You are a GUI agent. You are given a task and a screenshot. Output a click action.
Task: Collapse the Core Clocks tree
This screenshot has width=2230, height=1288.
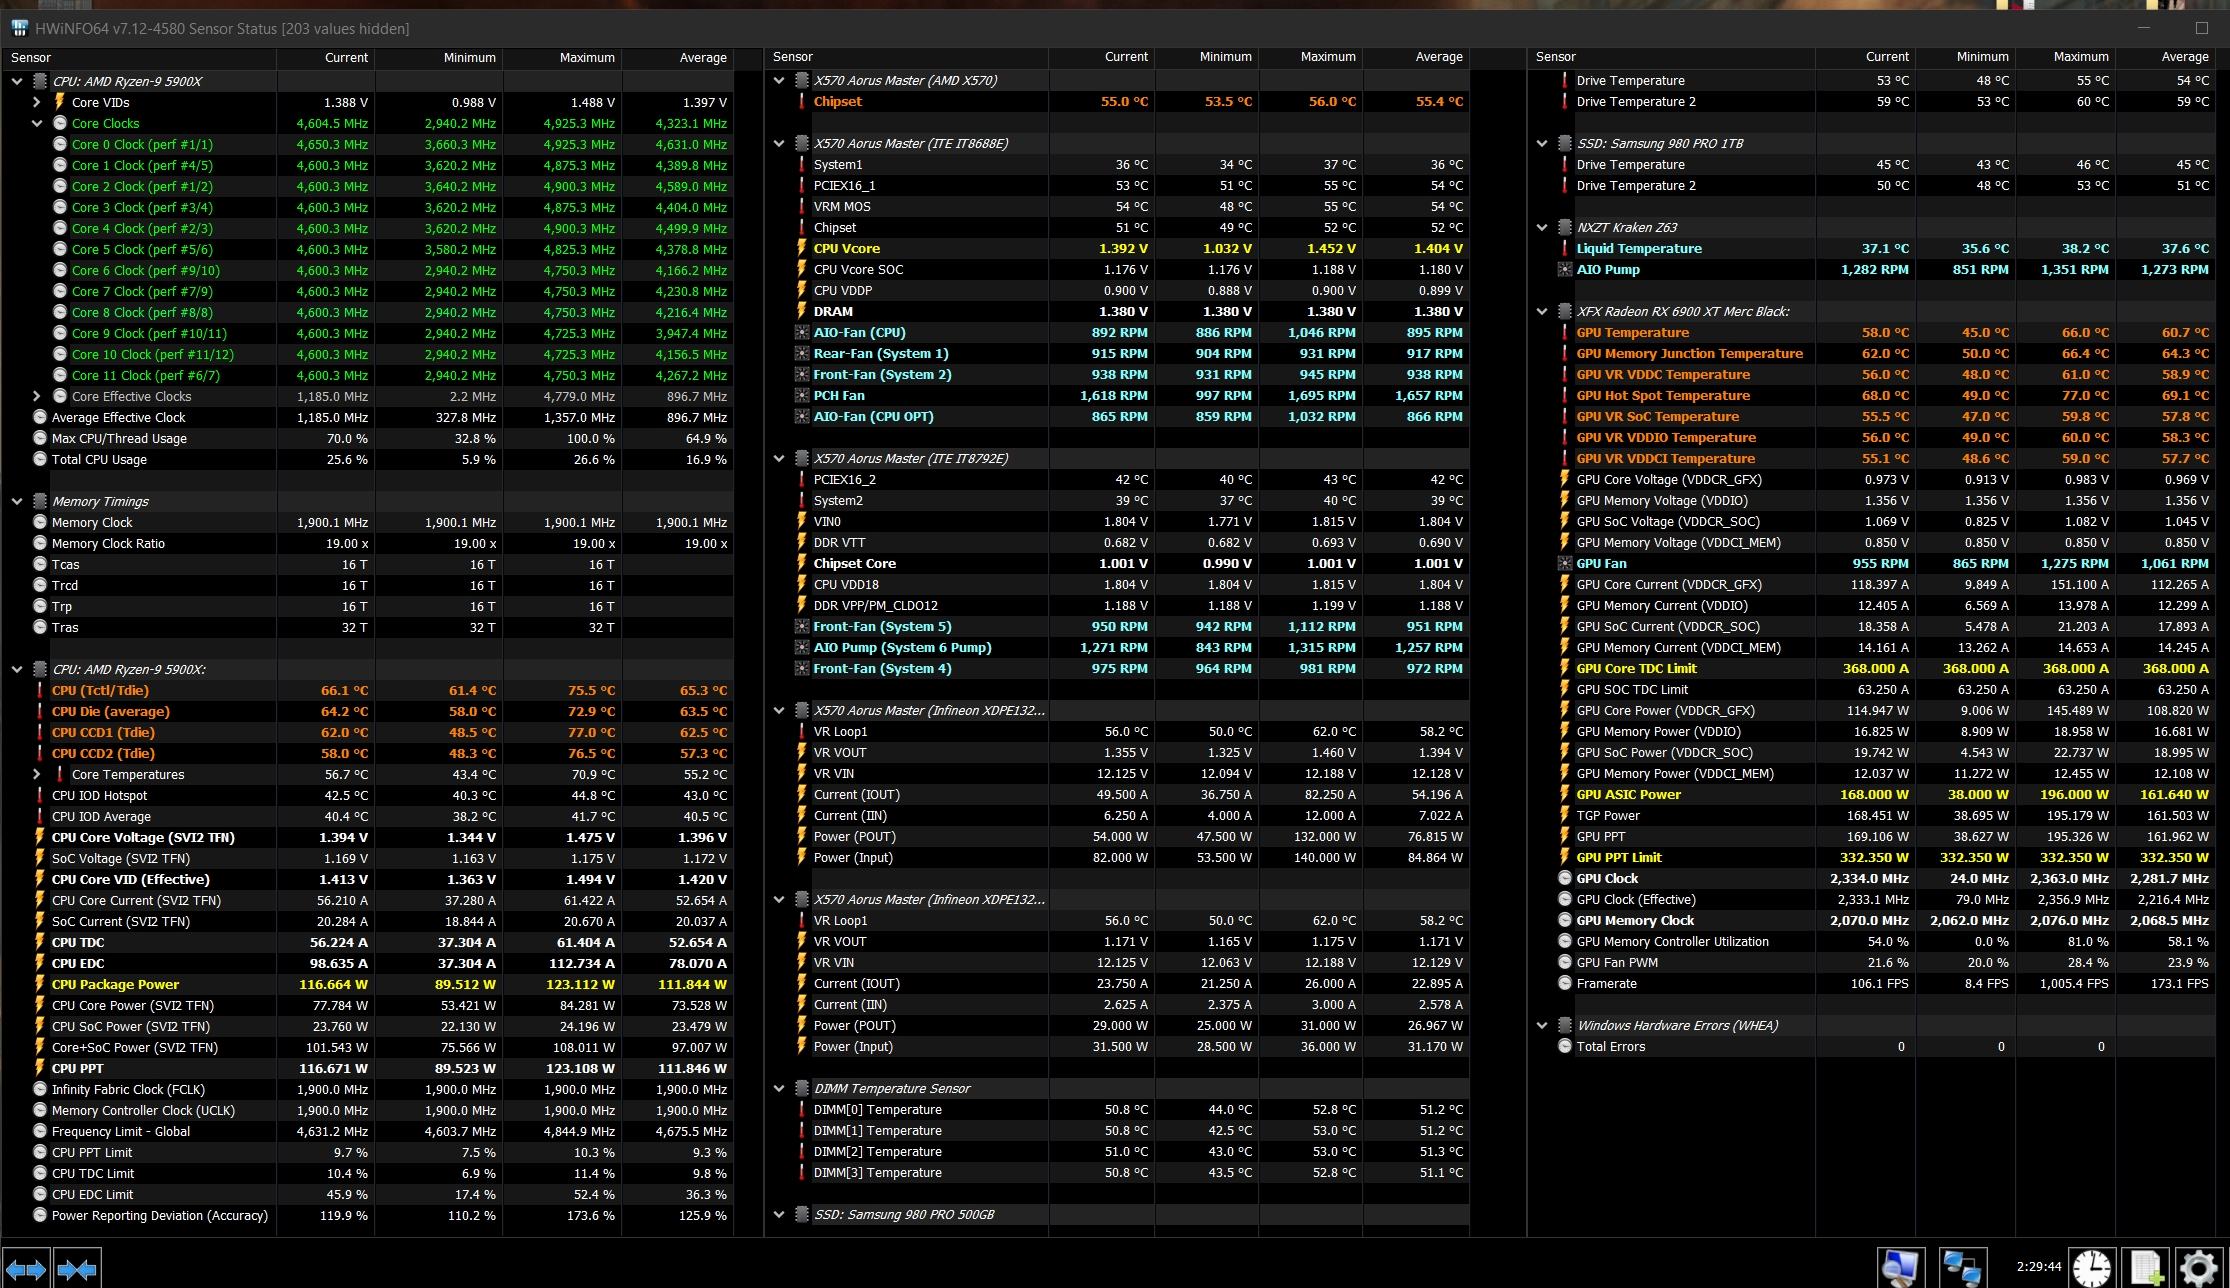click(x=37, y=123)
